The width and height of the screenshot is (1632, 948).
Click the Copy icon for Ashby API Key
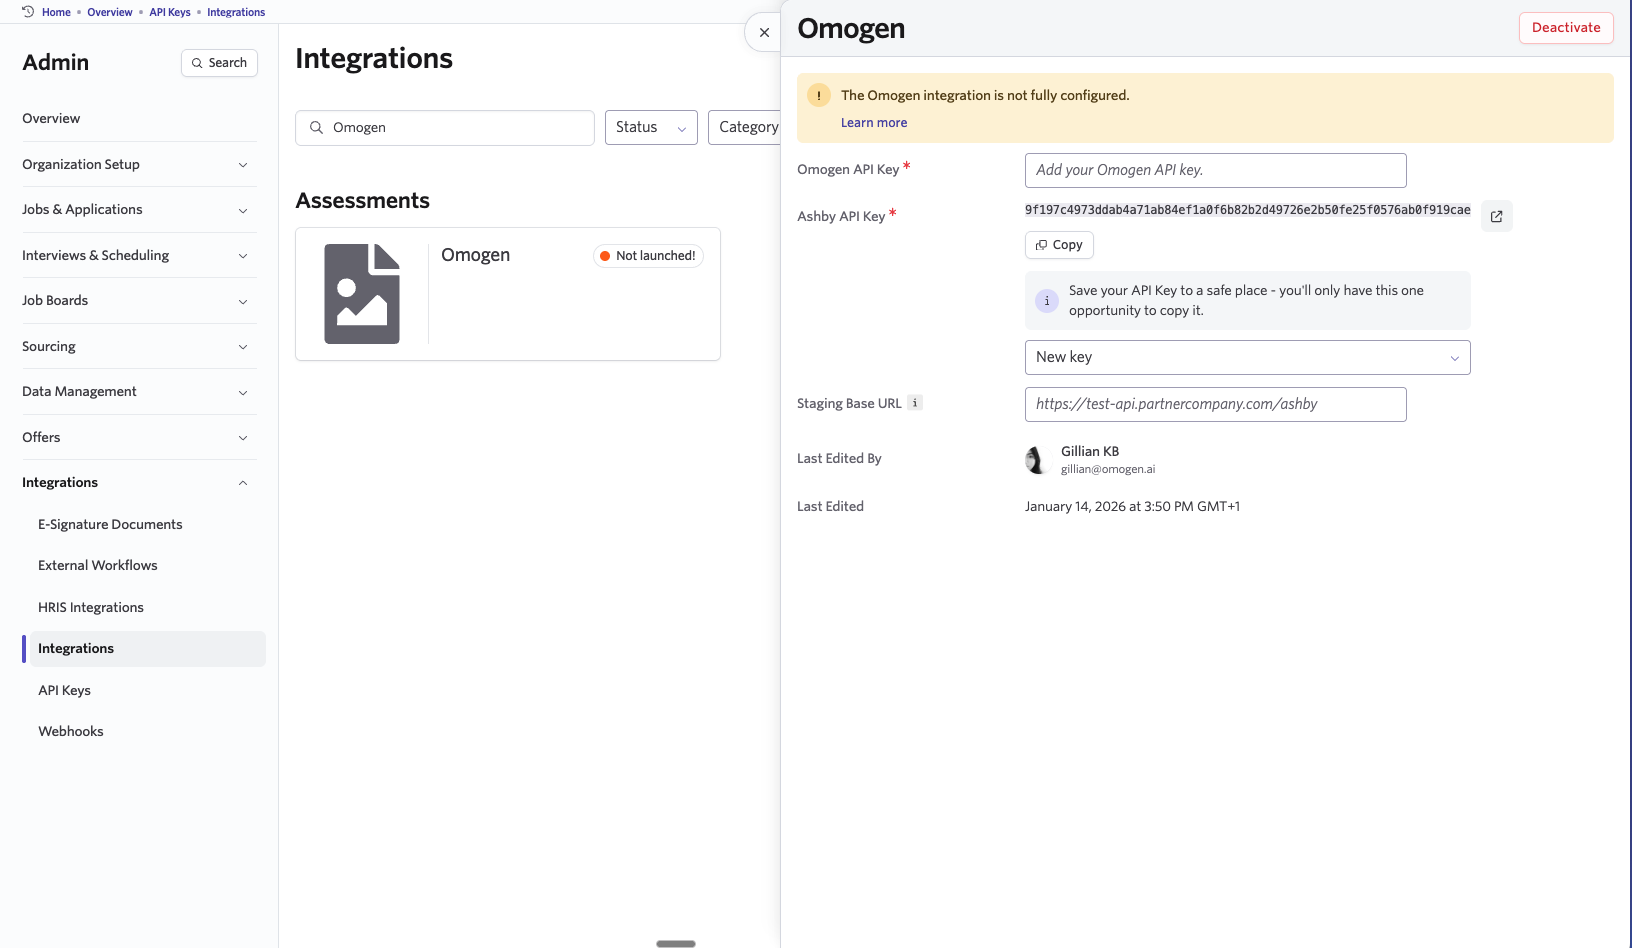1043,244
